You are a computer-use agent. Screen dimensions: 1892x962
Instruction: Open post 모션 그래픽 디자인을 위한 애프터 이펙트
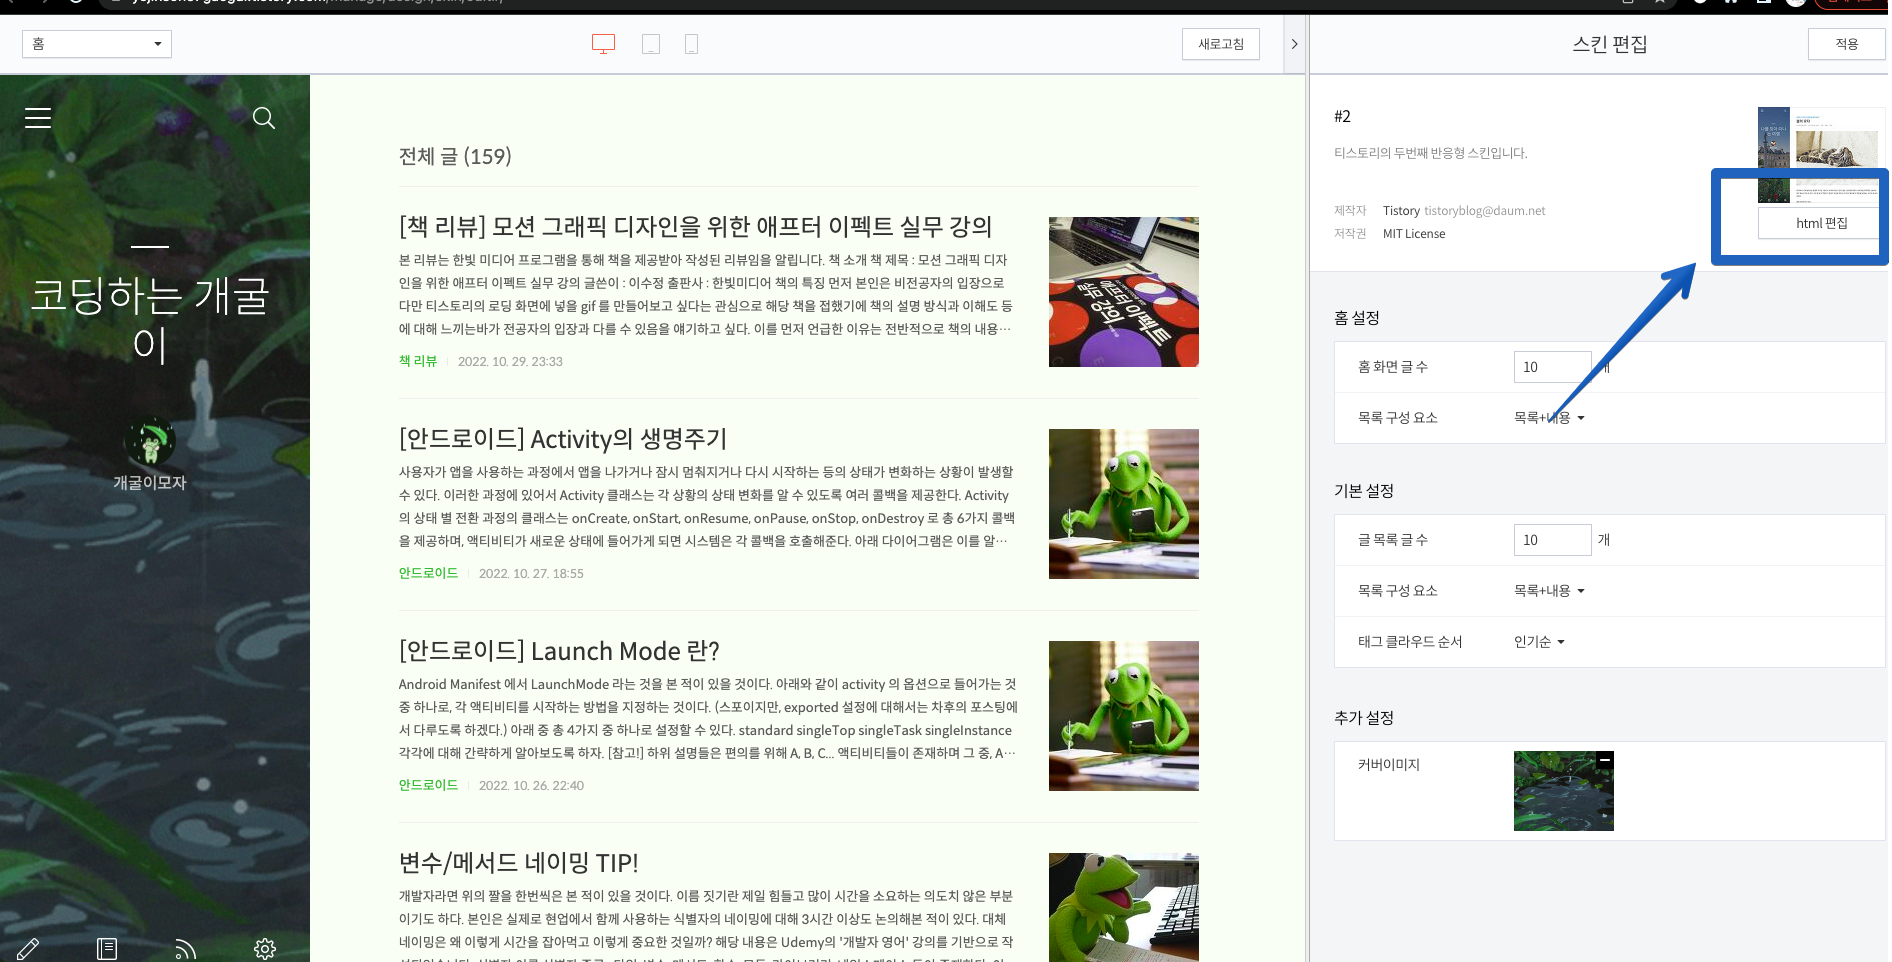coord(695,227)
